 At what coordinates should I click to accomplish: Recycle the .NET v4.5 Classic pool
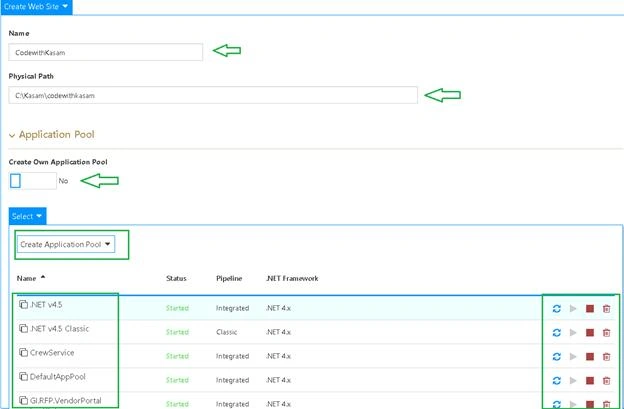(x=557, y=332)
